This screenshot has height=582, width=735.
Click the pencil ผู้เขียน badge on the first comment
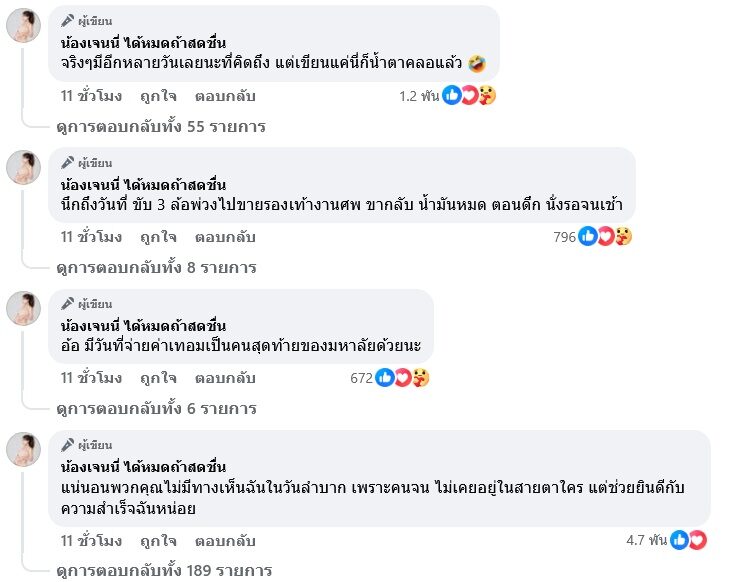click(87, 21)
